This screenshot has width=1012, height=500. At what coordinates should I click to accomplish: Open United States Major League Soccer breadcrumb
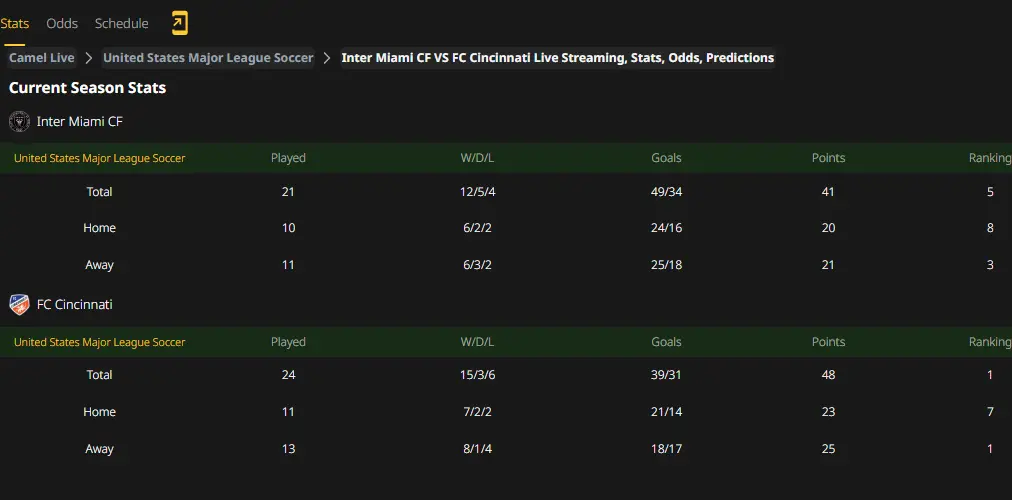[x=208, y=58]
